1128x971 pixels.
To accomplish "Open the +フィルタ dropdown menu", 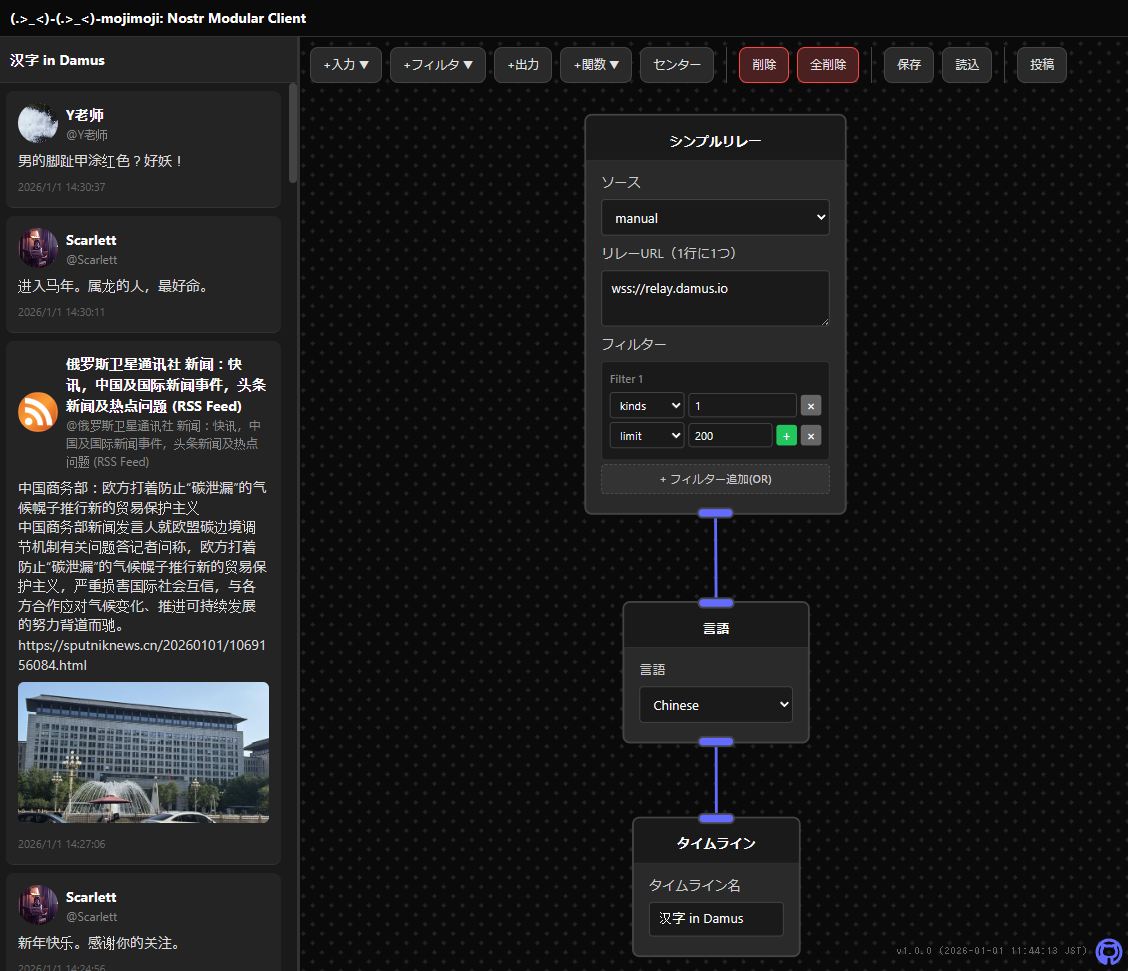I will (438, 65).
